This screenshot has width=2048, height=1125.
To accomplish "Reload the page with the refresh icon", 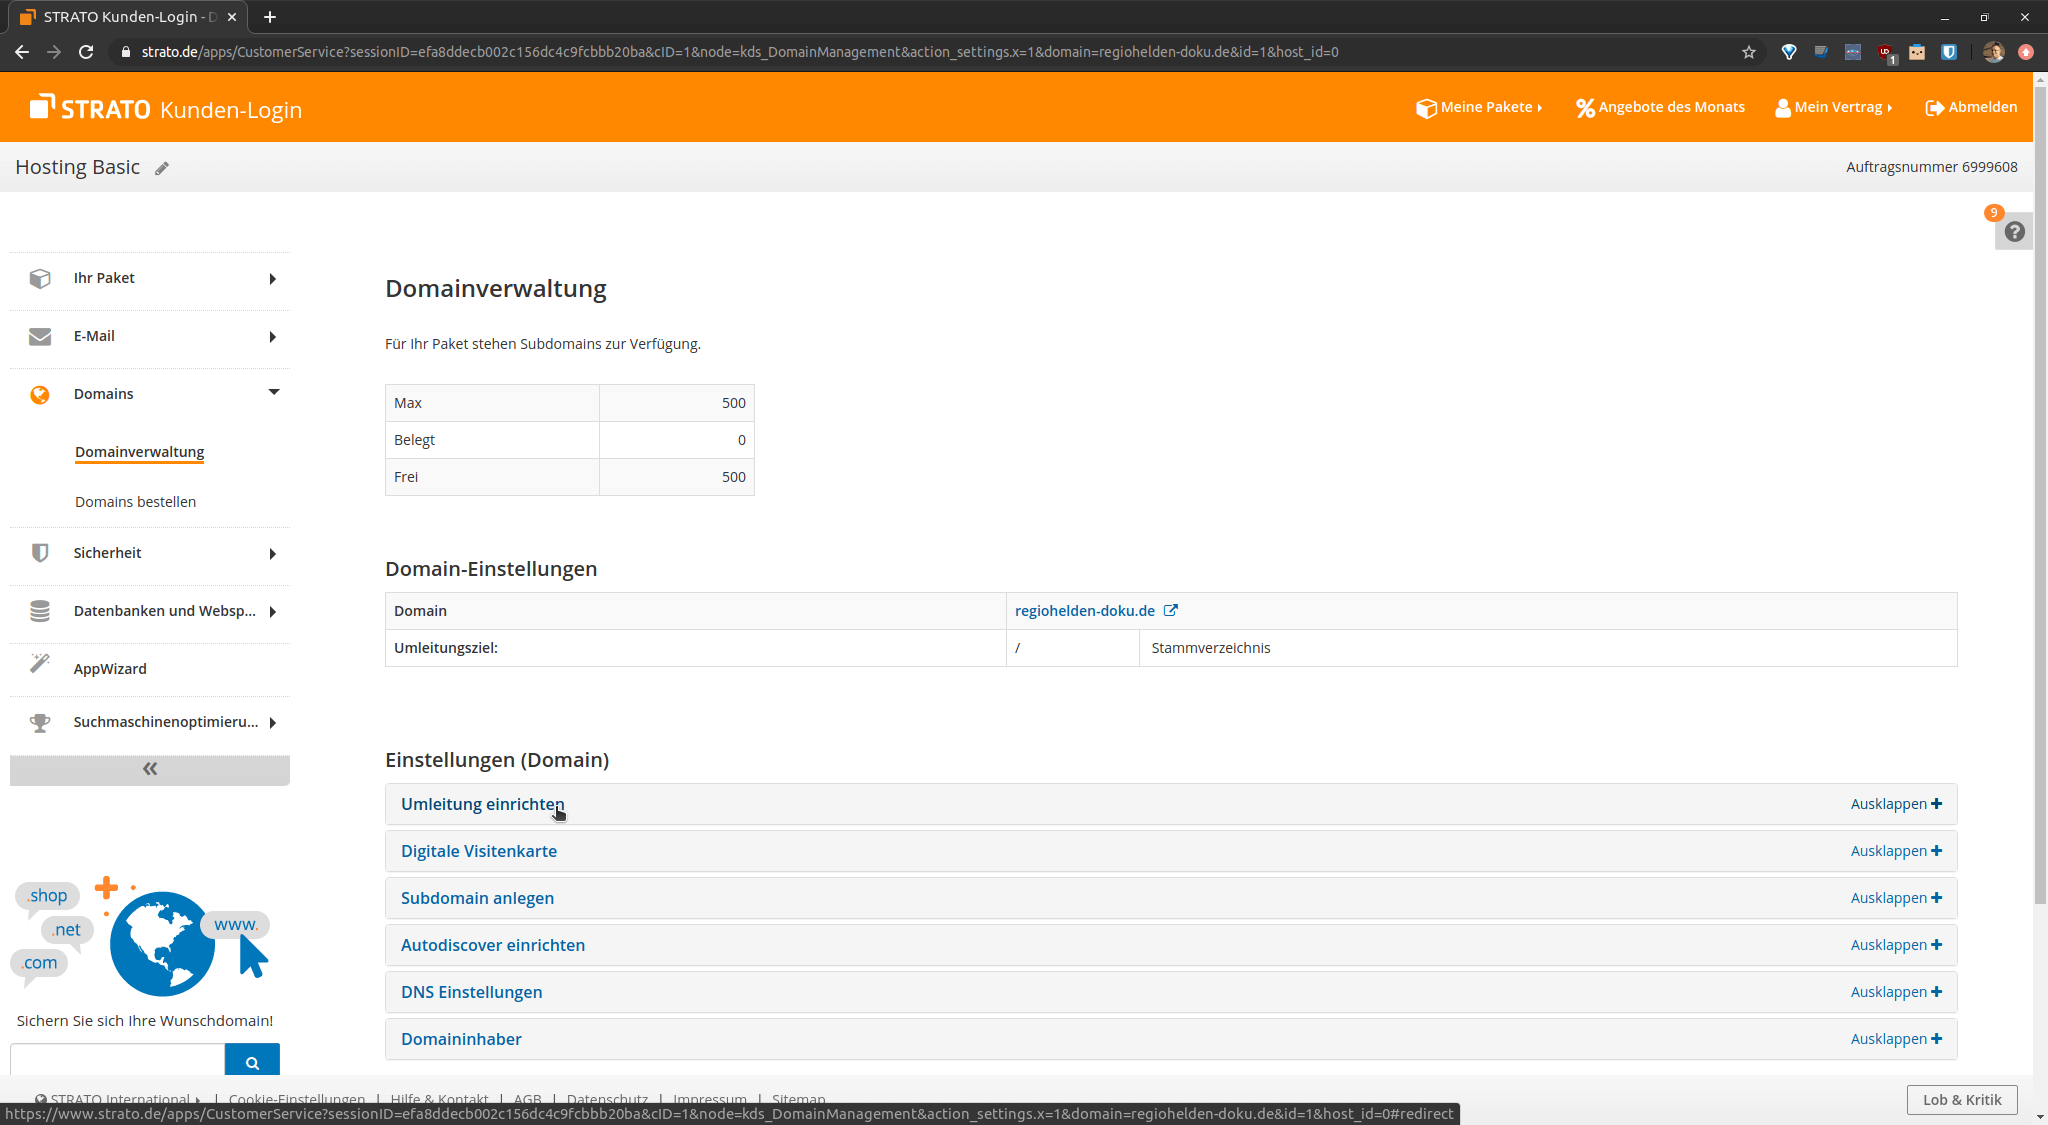I will point(86,52).
